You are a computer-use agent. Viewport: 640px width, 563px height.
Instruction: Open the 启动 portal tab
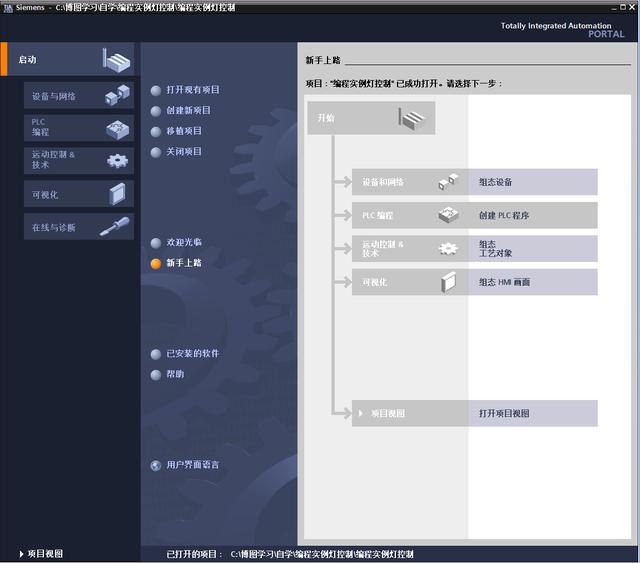[68, 60]
